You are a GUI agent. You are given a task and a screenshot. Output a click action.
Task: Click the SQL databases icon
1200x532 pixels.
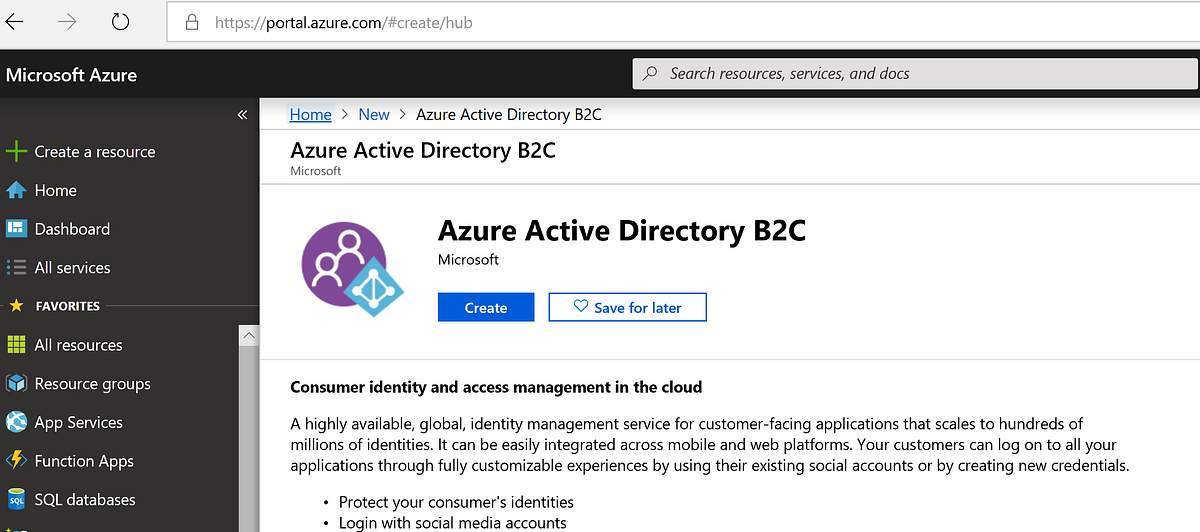[16, 500]
